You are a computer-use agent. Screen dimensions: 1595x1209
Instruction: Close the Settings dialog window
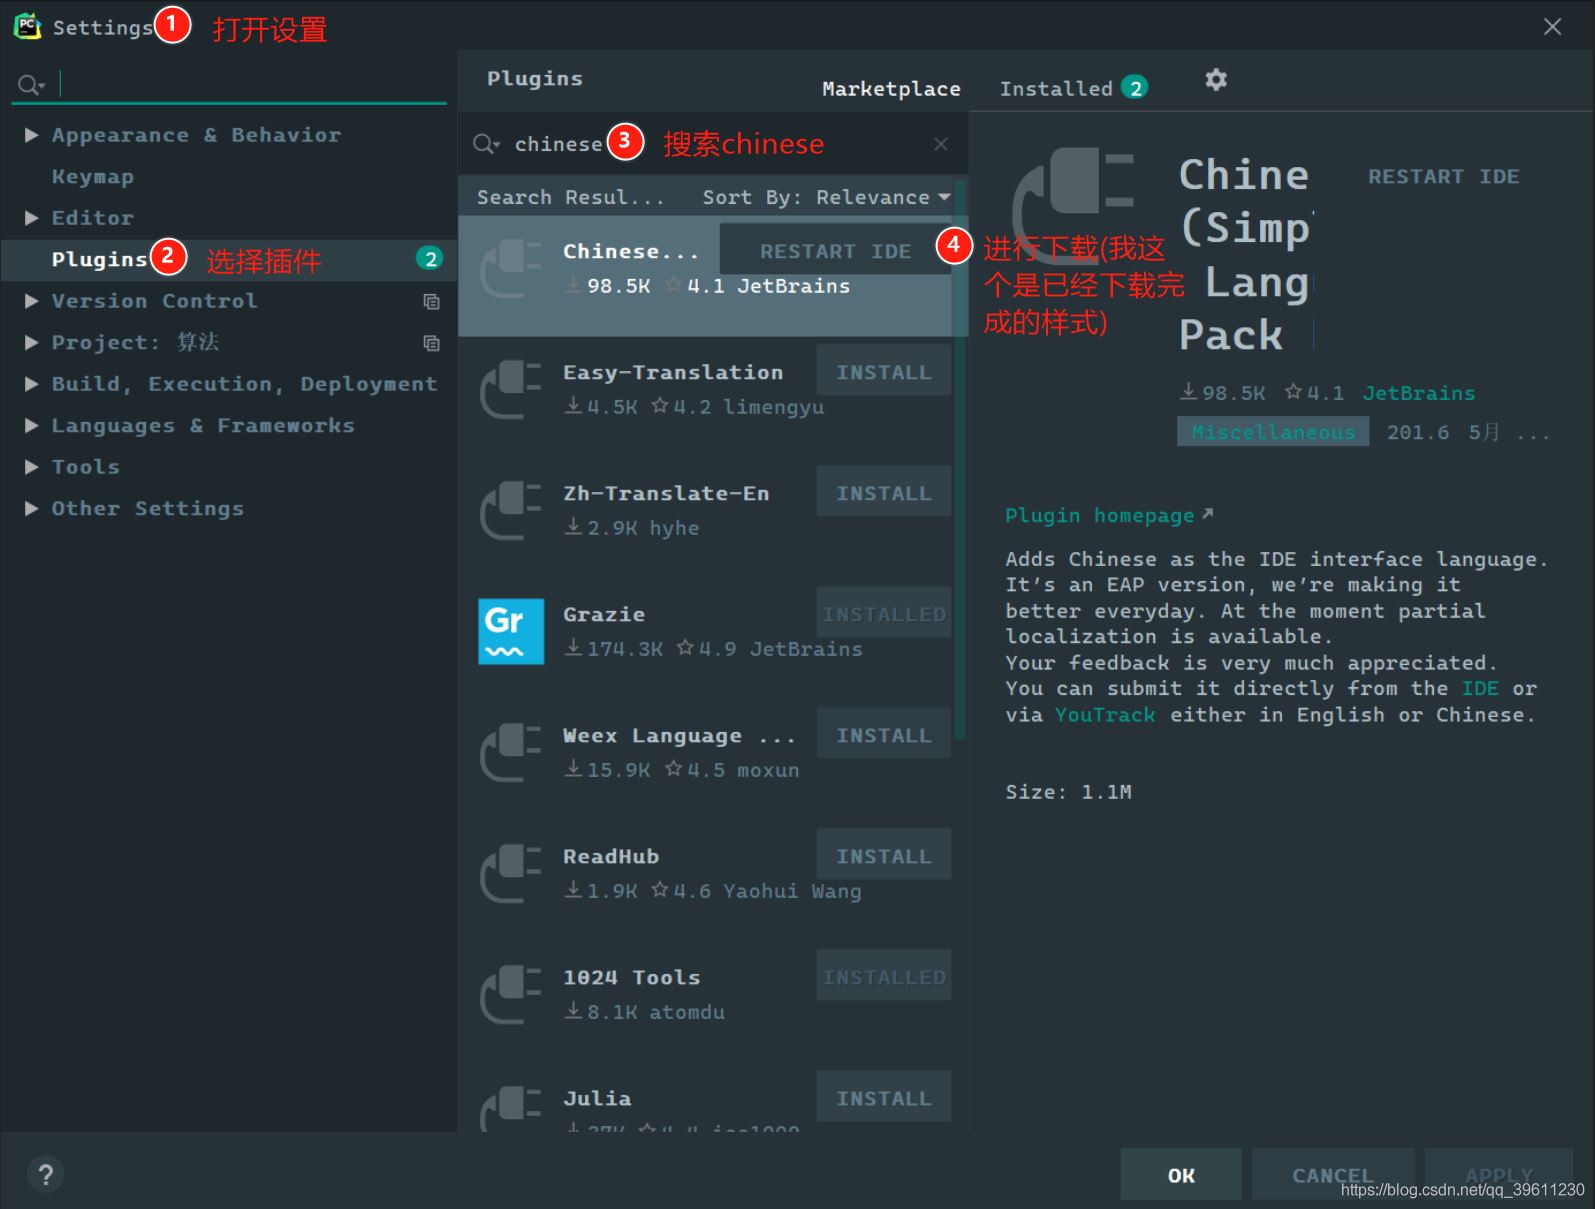[1552, 27]
